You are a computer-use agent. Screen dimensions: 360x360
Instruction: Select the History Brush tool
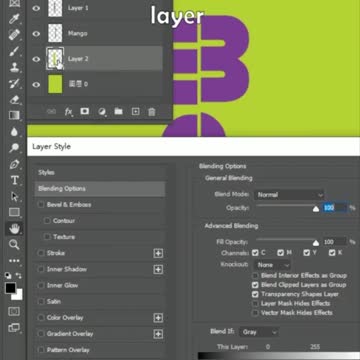[x=14, y=83]
